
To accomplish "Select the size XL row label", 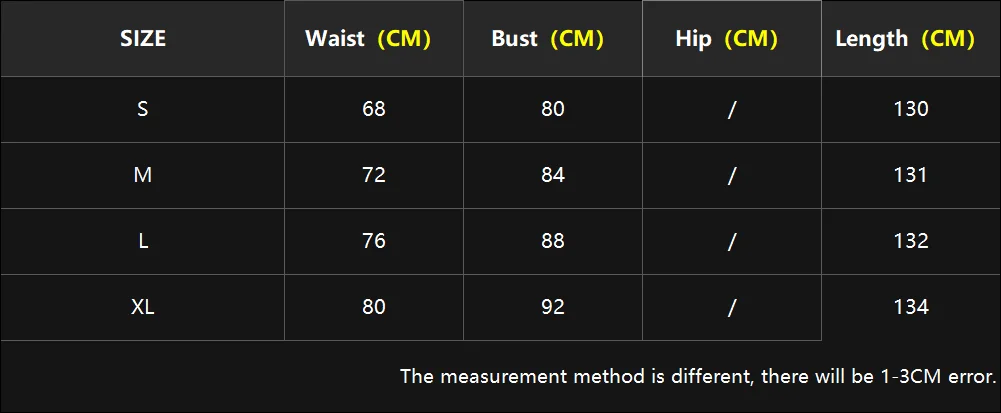I will pos(142,308).
